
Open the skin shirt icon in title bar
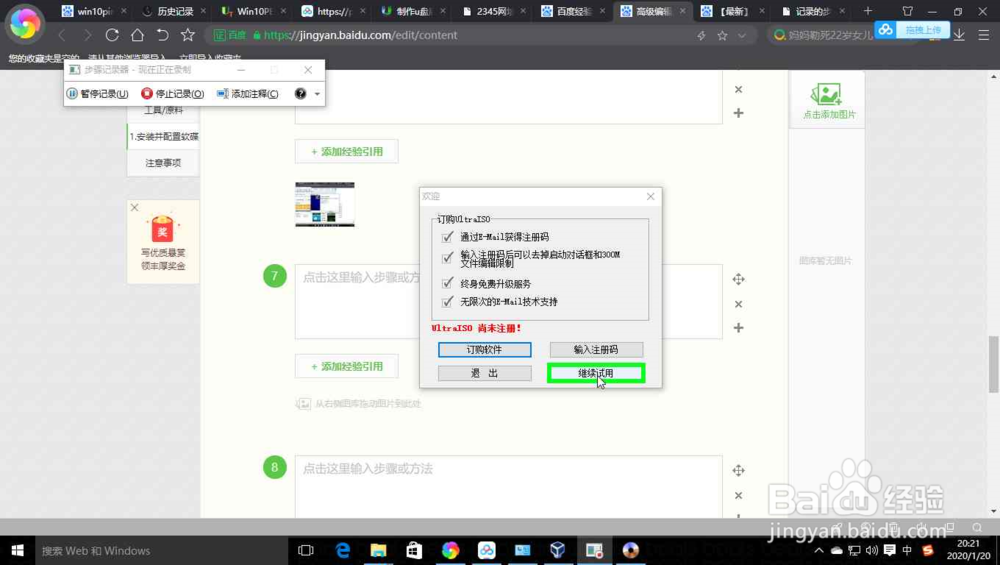click(x=908, y=11)
